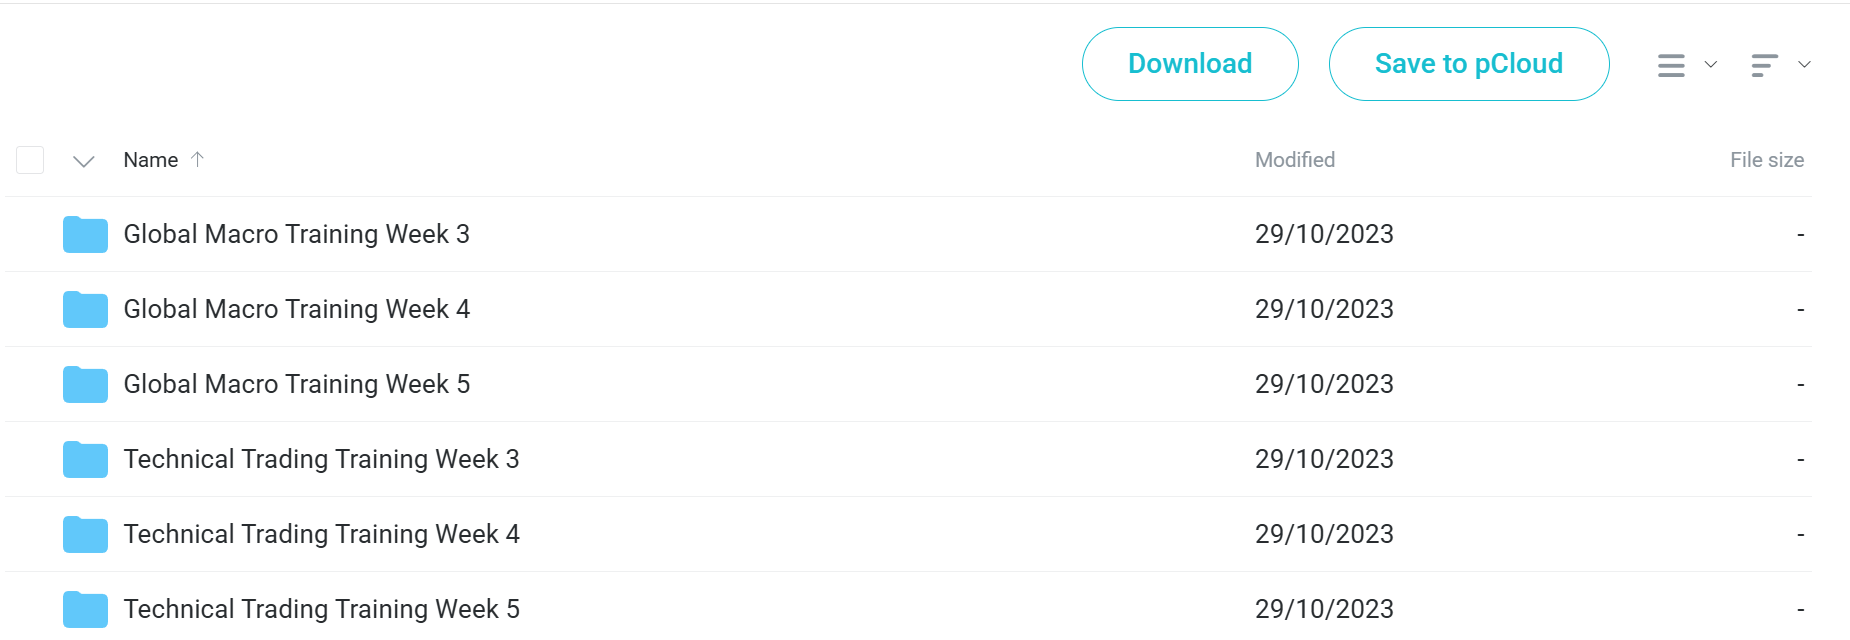The image size is (1850, 640).
Task: Reverse sort via the Name ascending arrow
Action: [x=197, y=159]
